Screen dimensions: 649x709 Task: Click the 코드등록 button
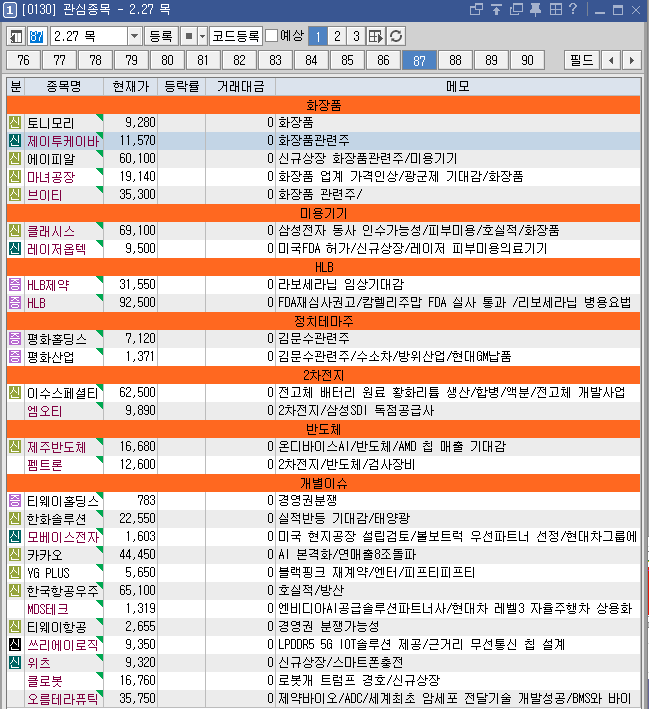coord(236,36)
